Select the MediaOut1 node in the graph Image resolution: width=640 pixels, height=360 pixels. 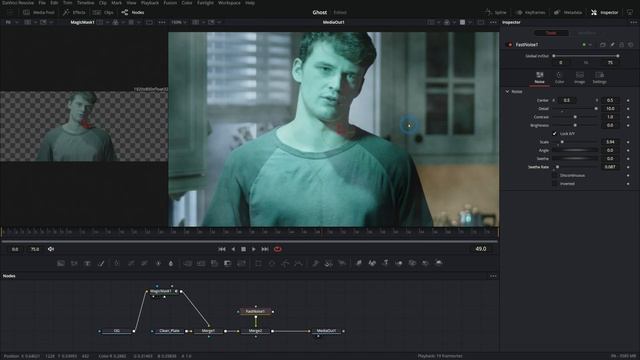[327, 331]
